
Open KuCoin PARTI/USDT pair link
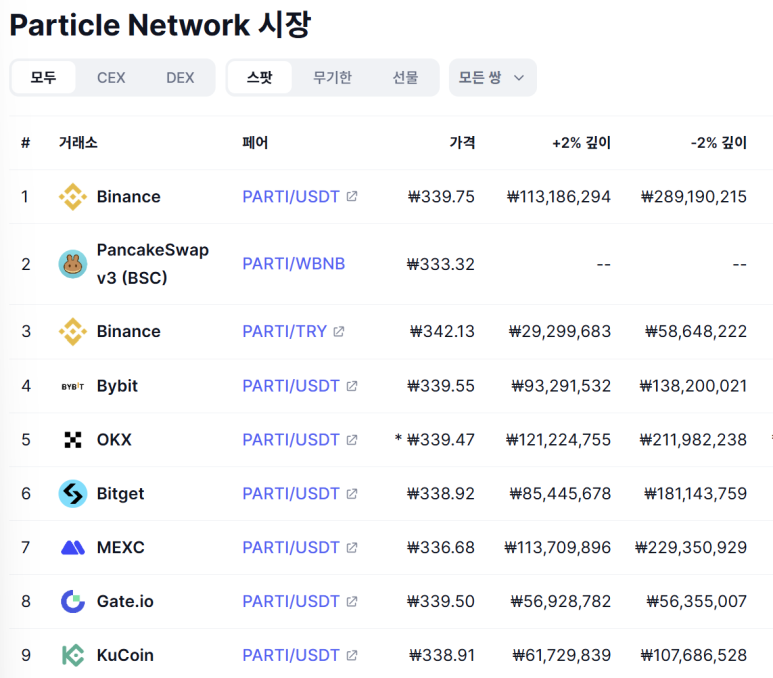coord(291,655)
